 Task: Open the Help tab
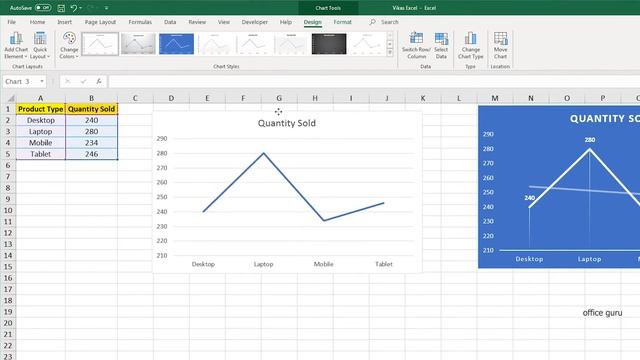coord(286,22)
